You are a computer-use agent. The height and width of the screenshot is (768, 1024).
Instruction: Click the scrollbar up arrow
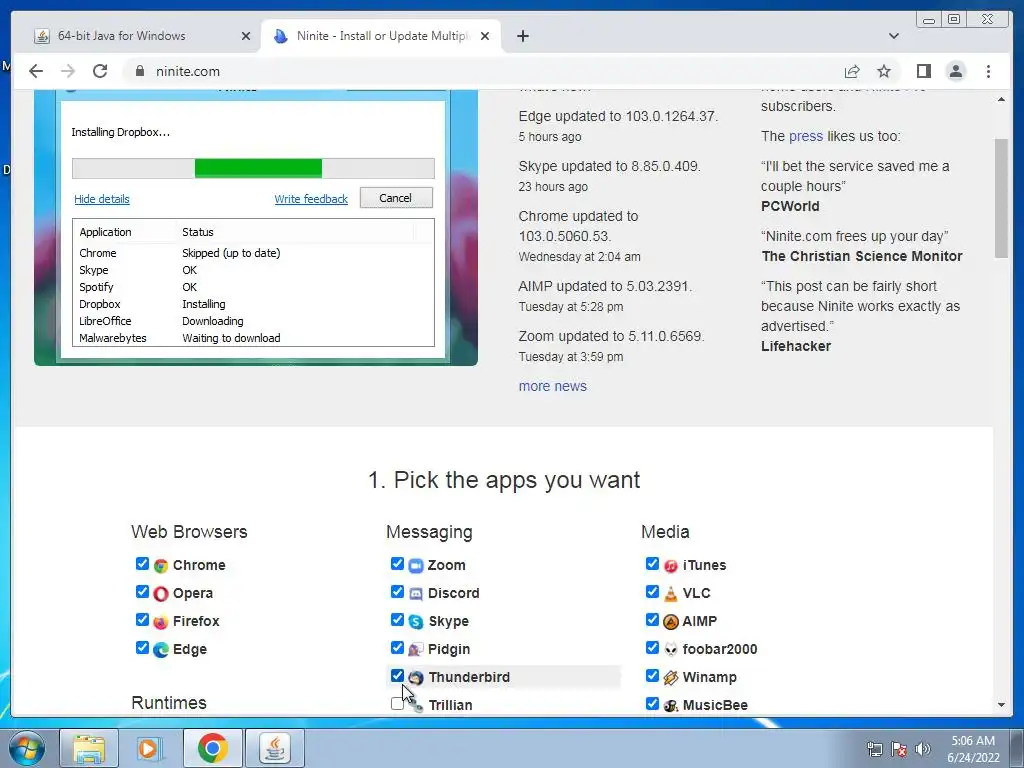click(x=1001, y=99)
